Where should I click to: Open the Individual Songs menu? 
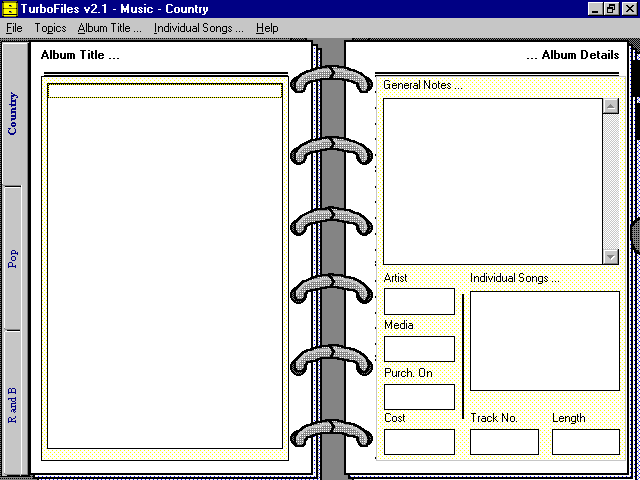[x=198, y=28]
